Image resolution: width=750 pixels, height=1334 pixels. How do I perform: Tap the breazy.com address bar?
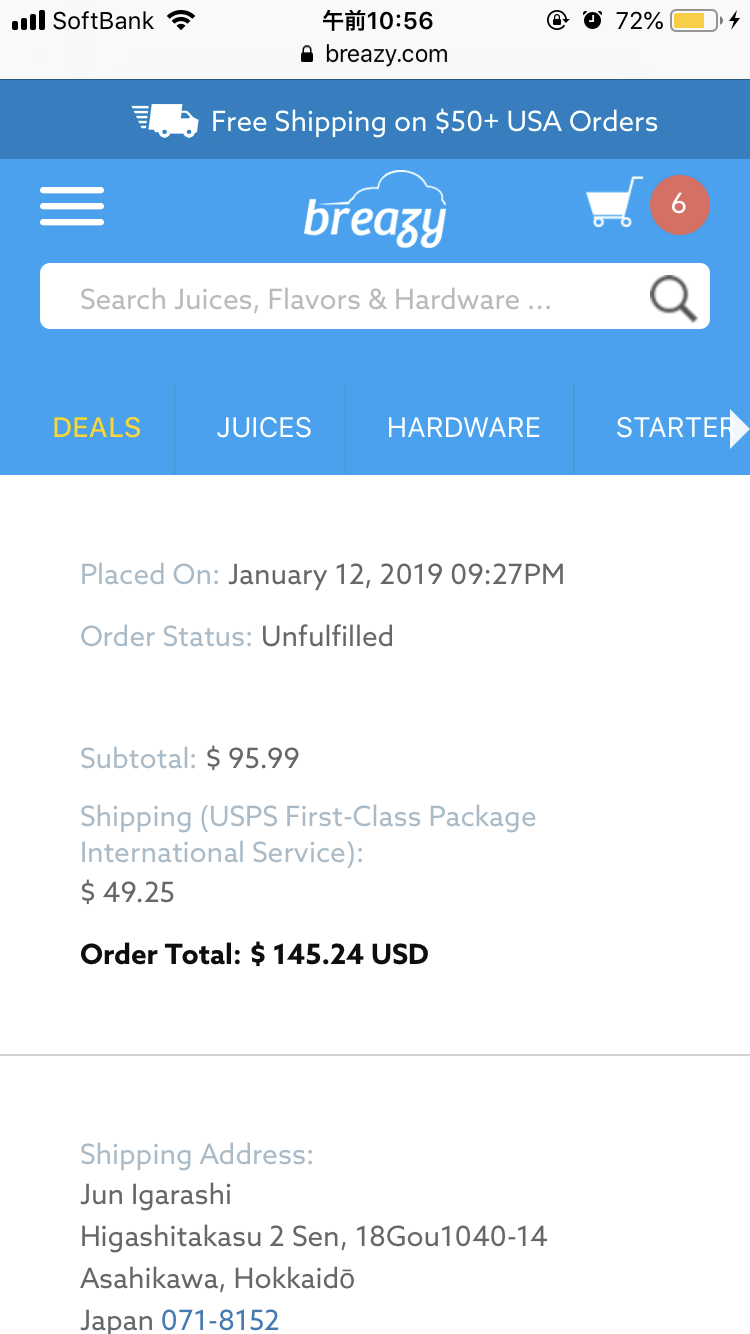(x=385, y=55)
